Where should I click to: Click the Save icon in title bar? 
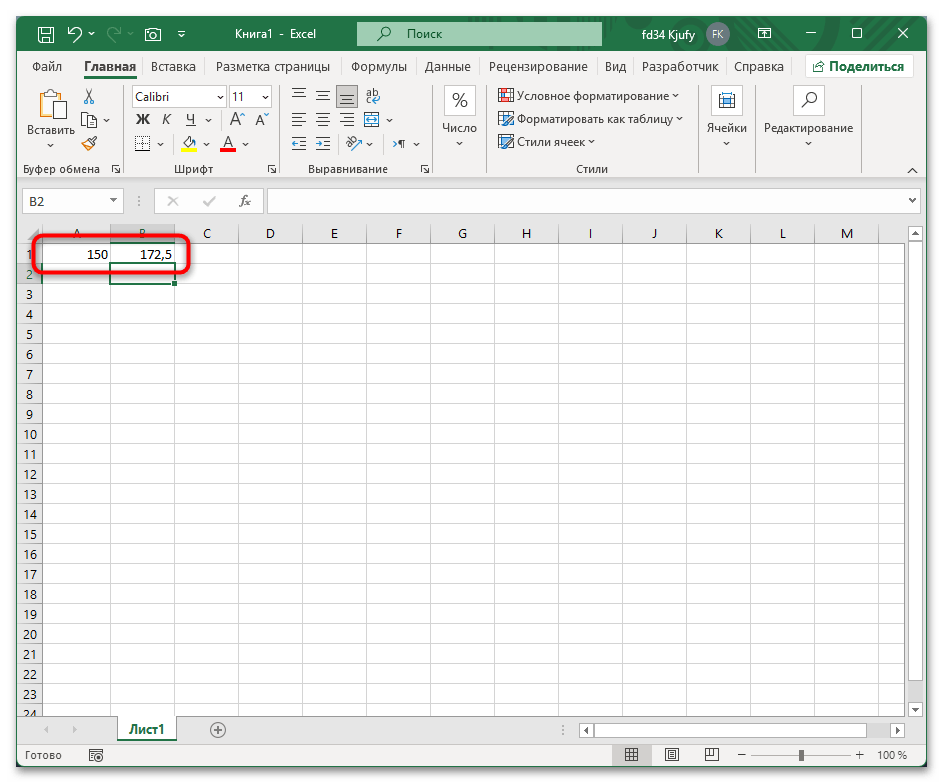point(46,34)
